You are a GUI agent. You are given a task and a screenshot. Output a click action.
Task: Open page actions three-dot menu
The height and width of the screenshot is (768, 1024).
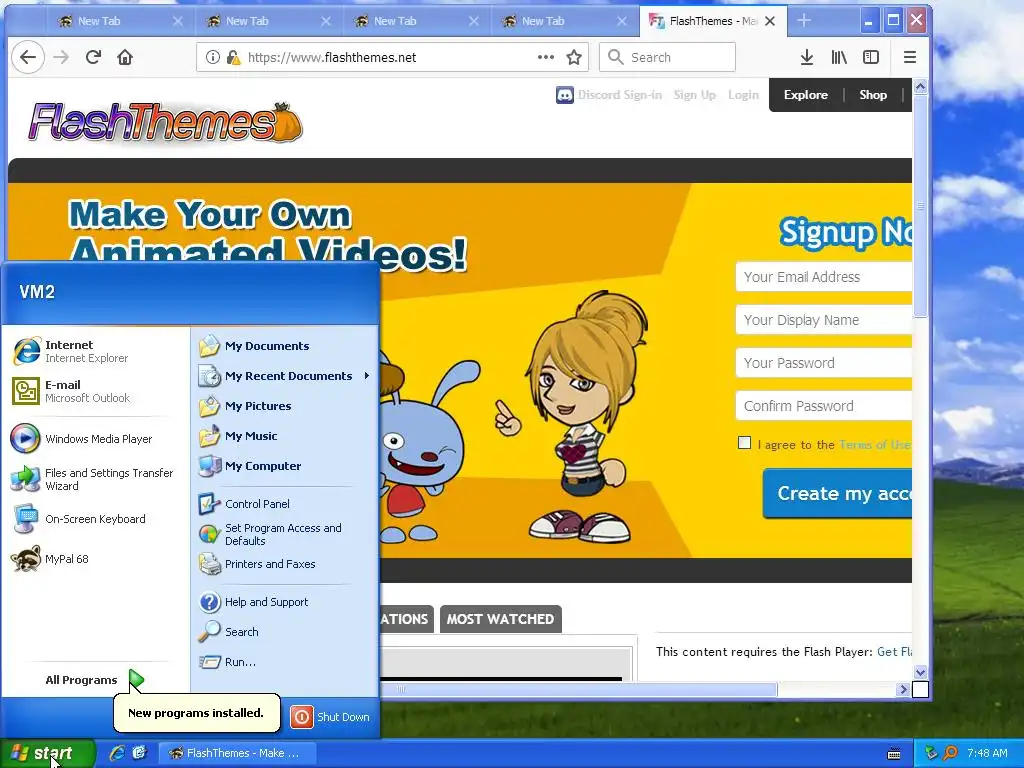click(546, 57)
